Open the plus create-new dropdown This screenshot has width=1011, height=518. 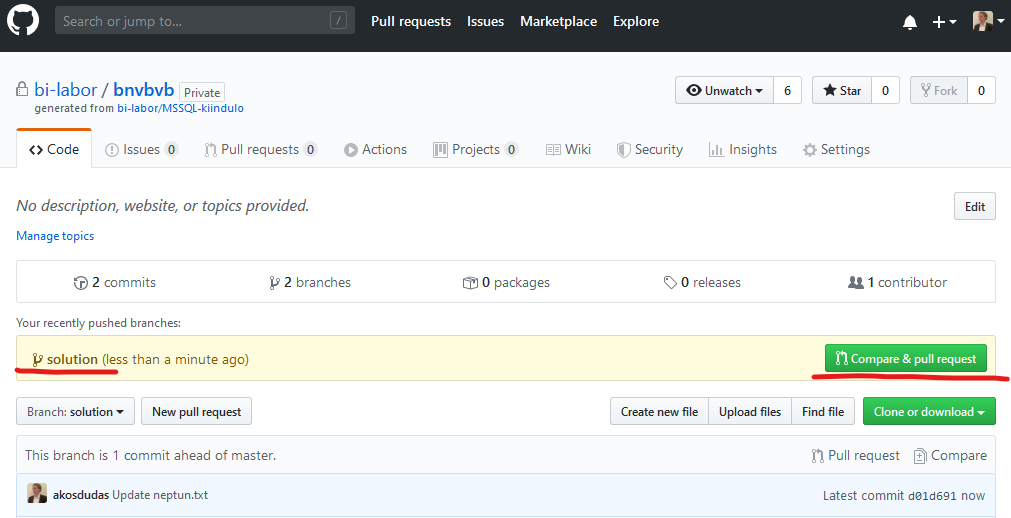pyautogui.click(x=944, y=22)
